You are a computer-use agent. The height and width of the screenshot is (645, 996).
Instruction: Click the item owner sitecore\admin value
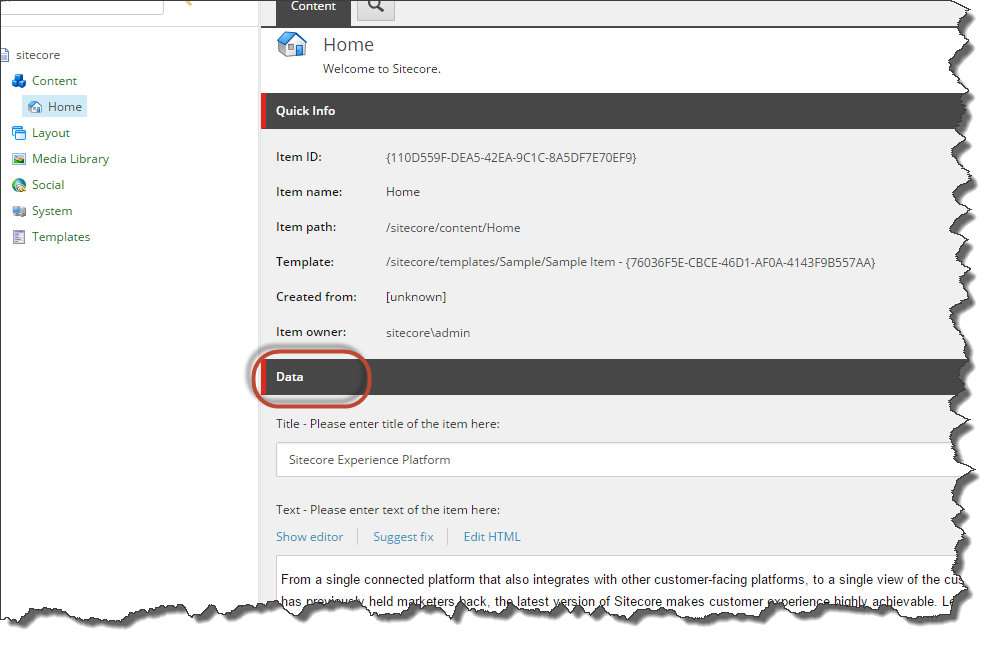(x=428, y=332)
